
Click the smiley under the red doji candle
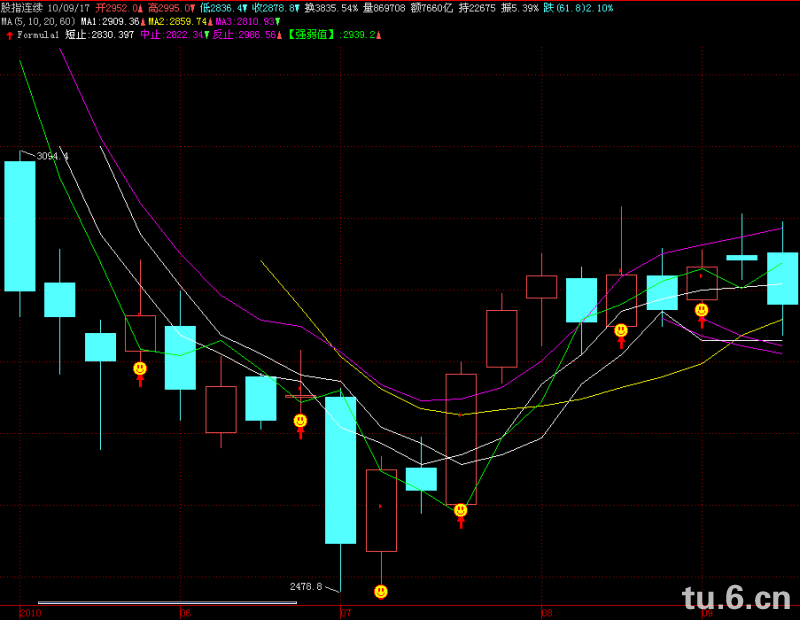(300, 421)
